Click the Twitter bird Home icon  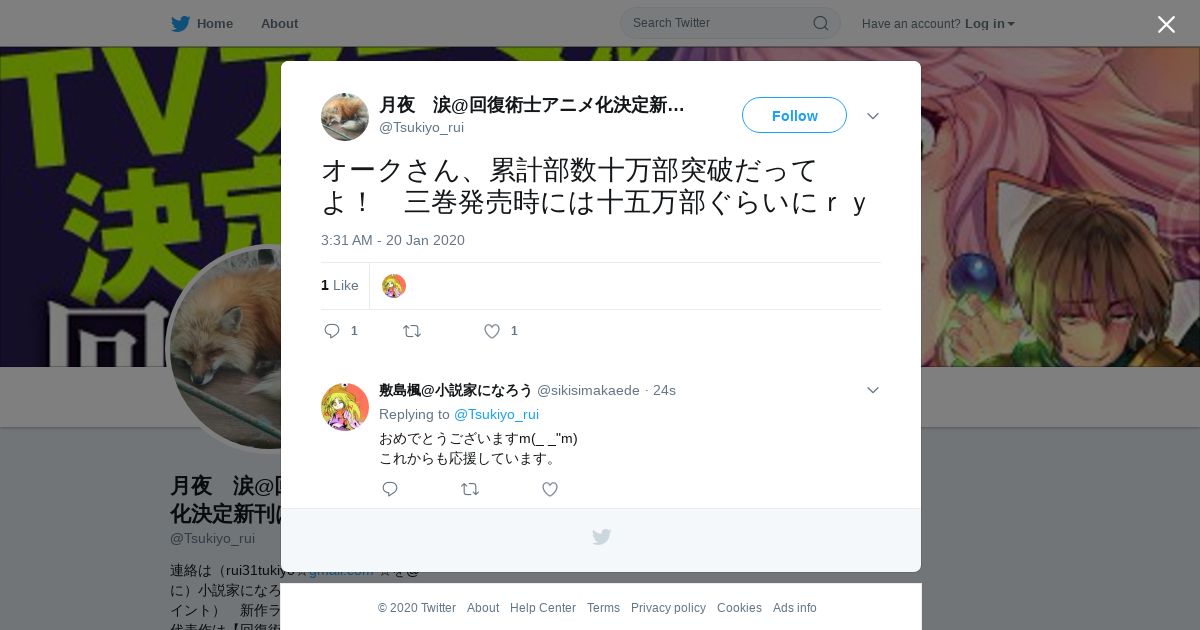tap(180, 23)
